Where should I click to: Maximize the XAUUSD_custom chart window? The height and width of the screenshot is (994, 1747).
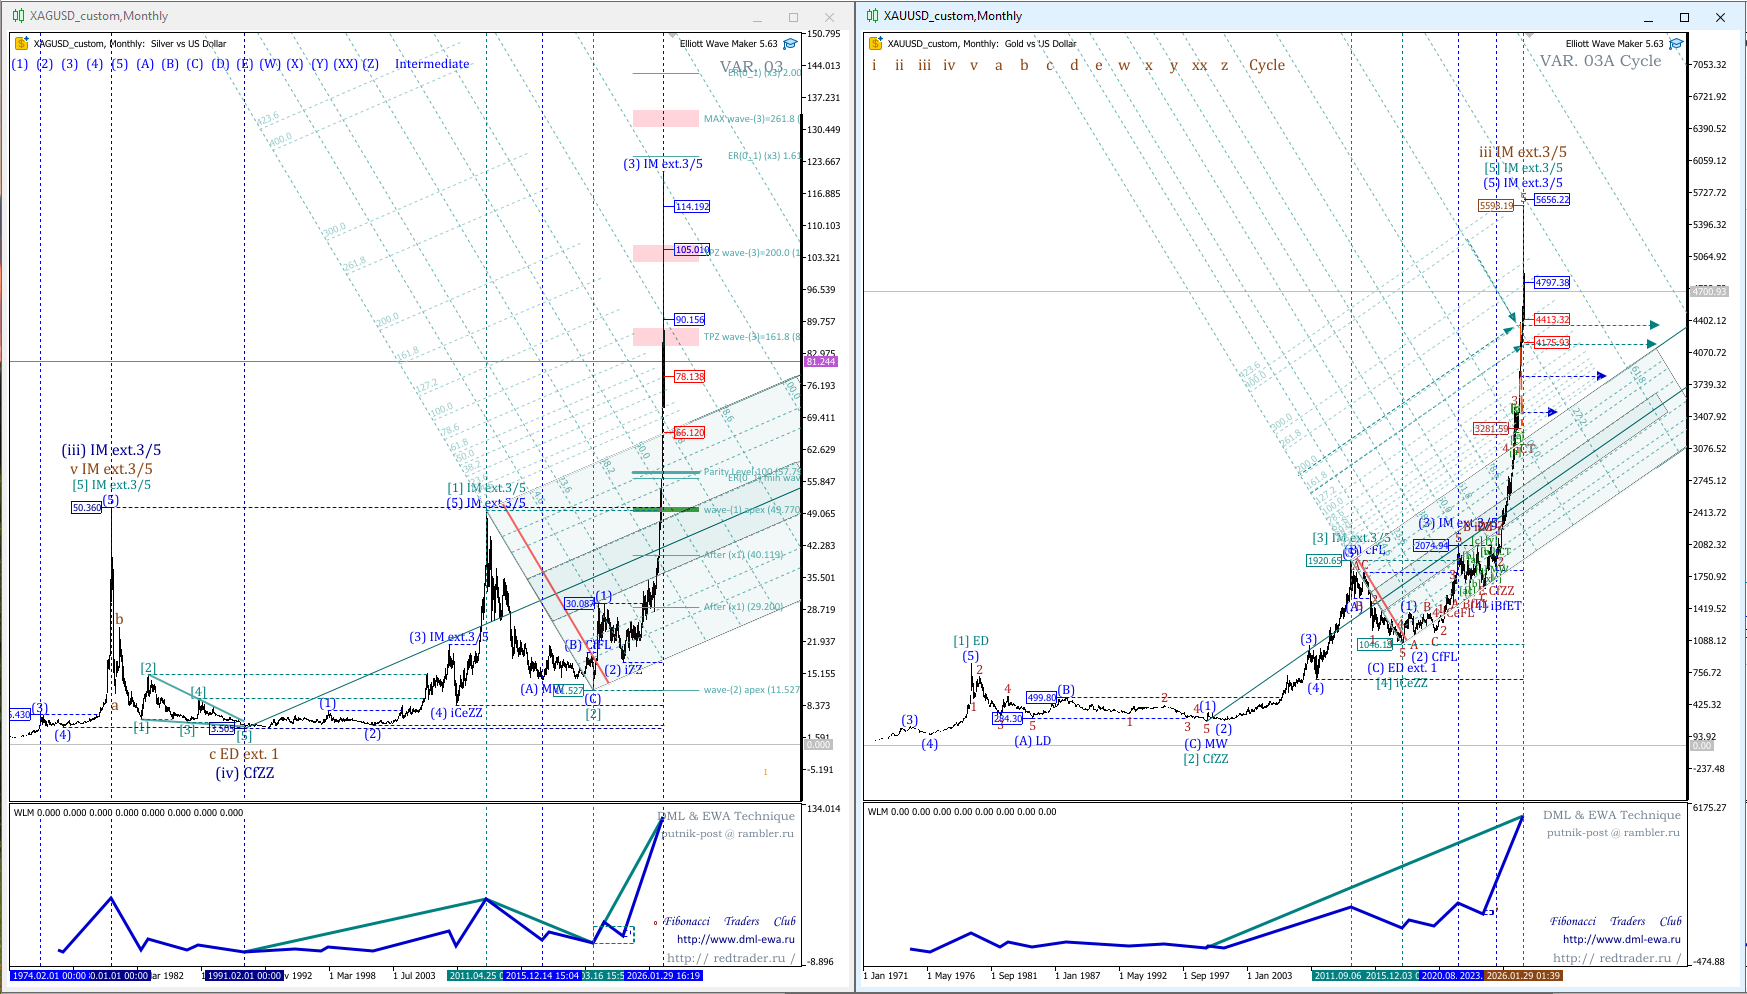coord(1684,17)
